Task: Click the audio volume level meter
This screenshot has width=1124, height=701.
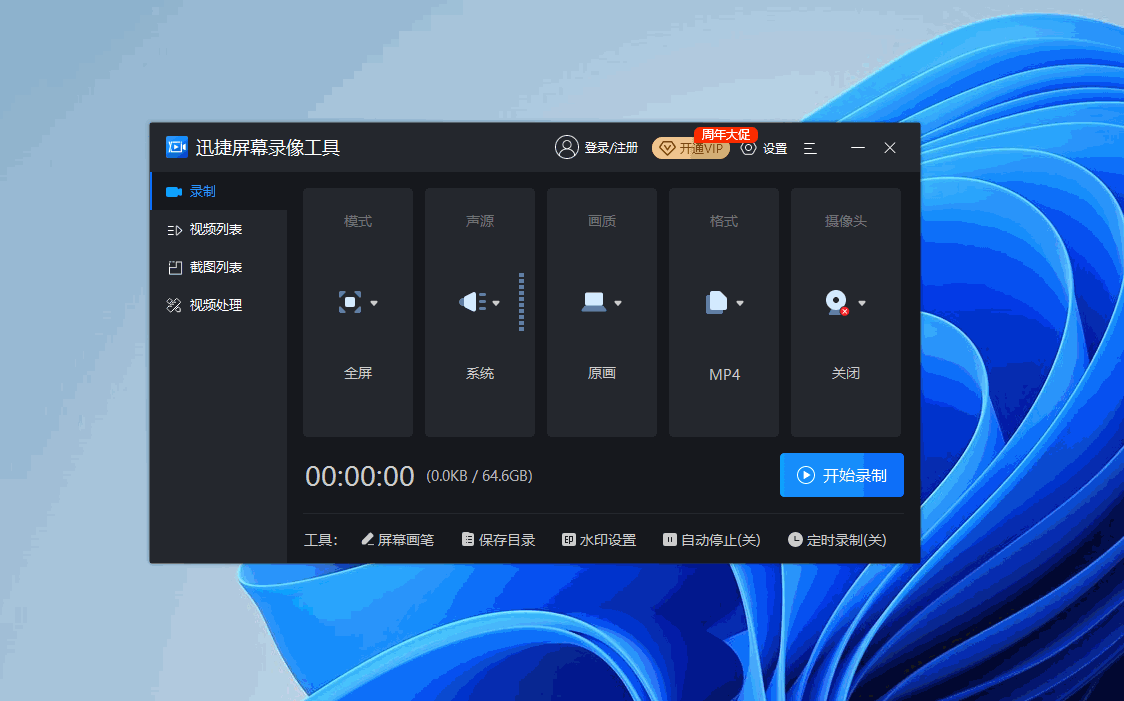Action: click(521, 302)
